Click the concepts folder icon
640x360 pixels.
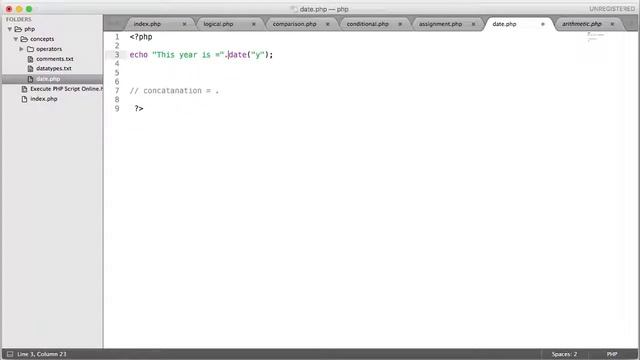[24, 39]
